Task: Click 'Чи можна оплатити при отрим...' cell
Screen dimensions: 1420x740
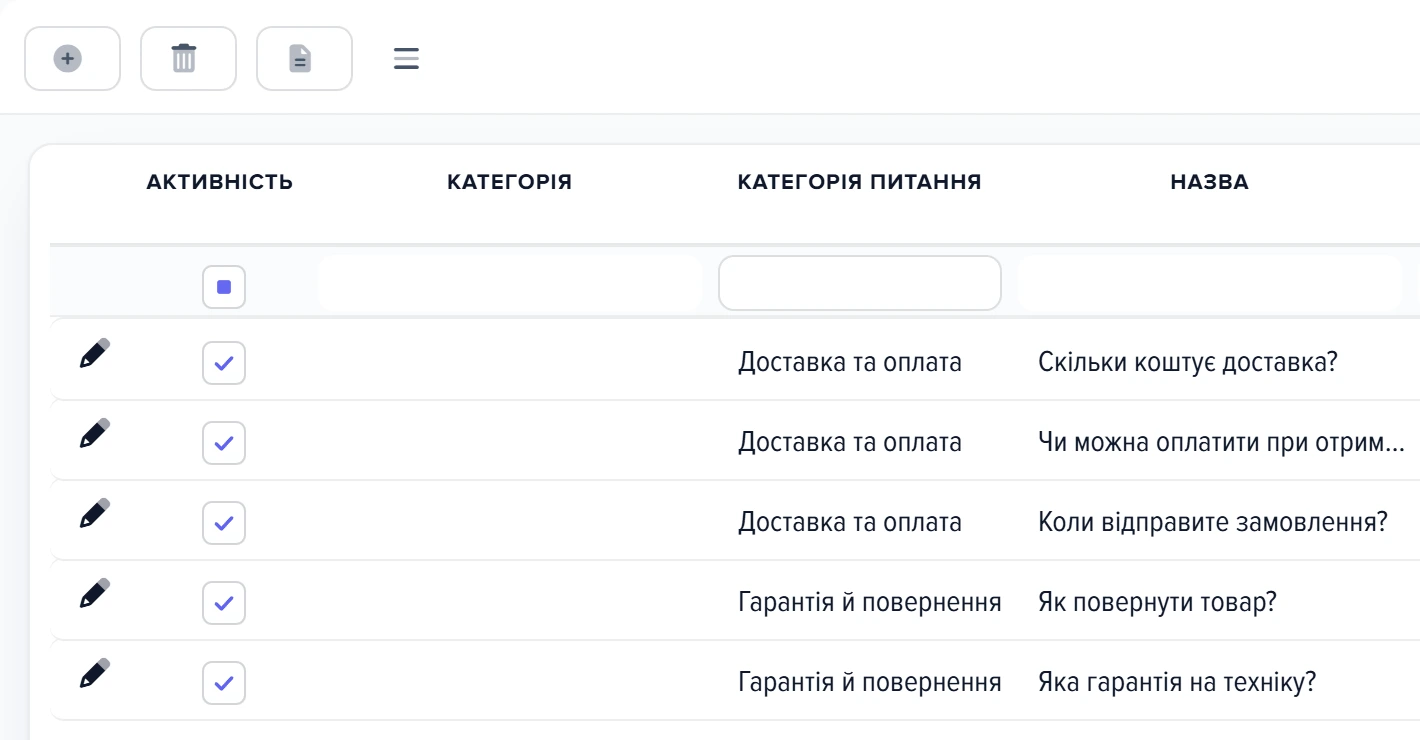Action: pos(1222,442)
